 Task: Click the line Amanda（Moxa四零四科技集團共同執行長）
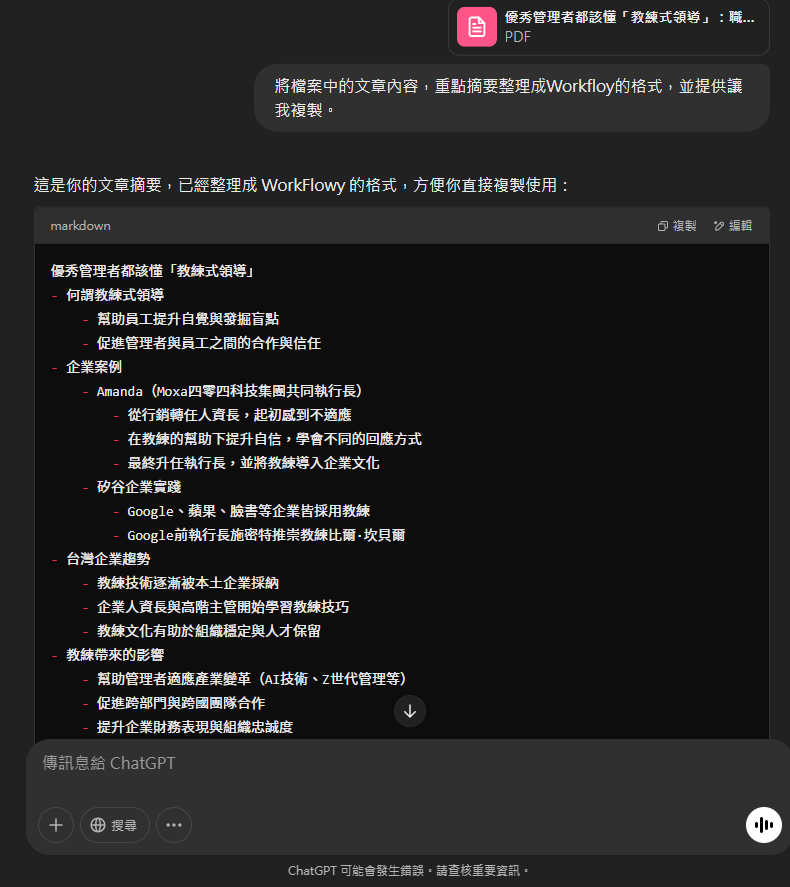(x=230, y=391)
